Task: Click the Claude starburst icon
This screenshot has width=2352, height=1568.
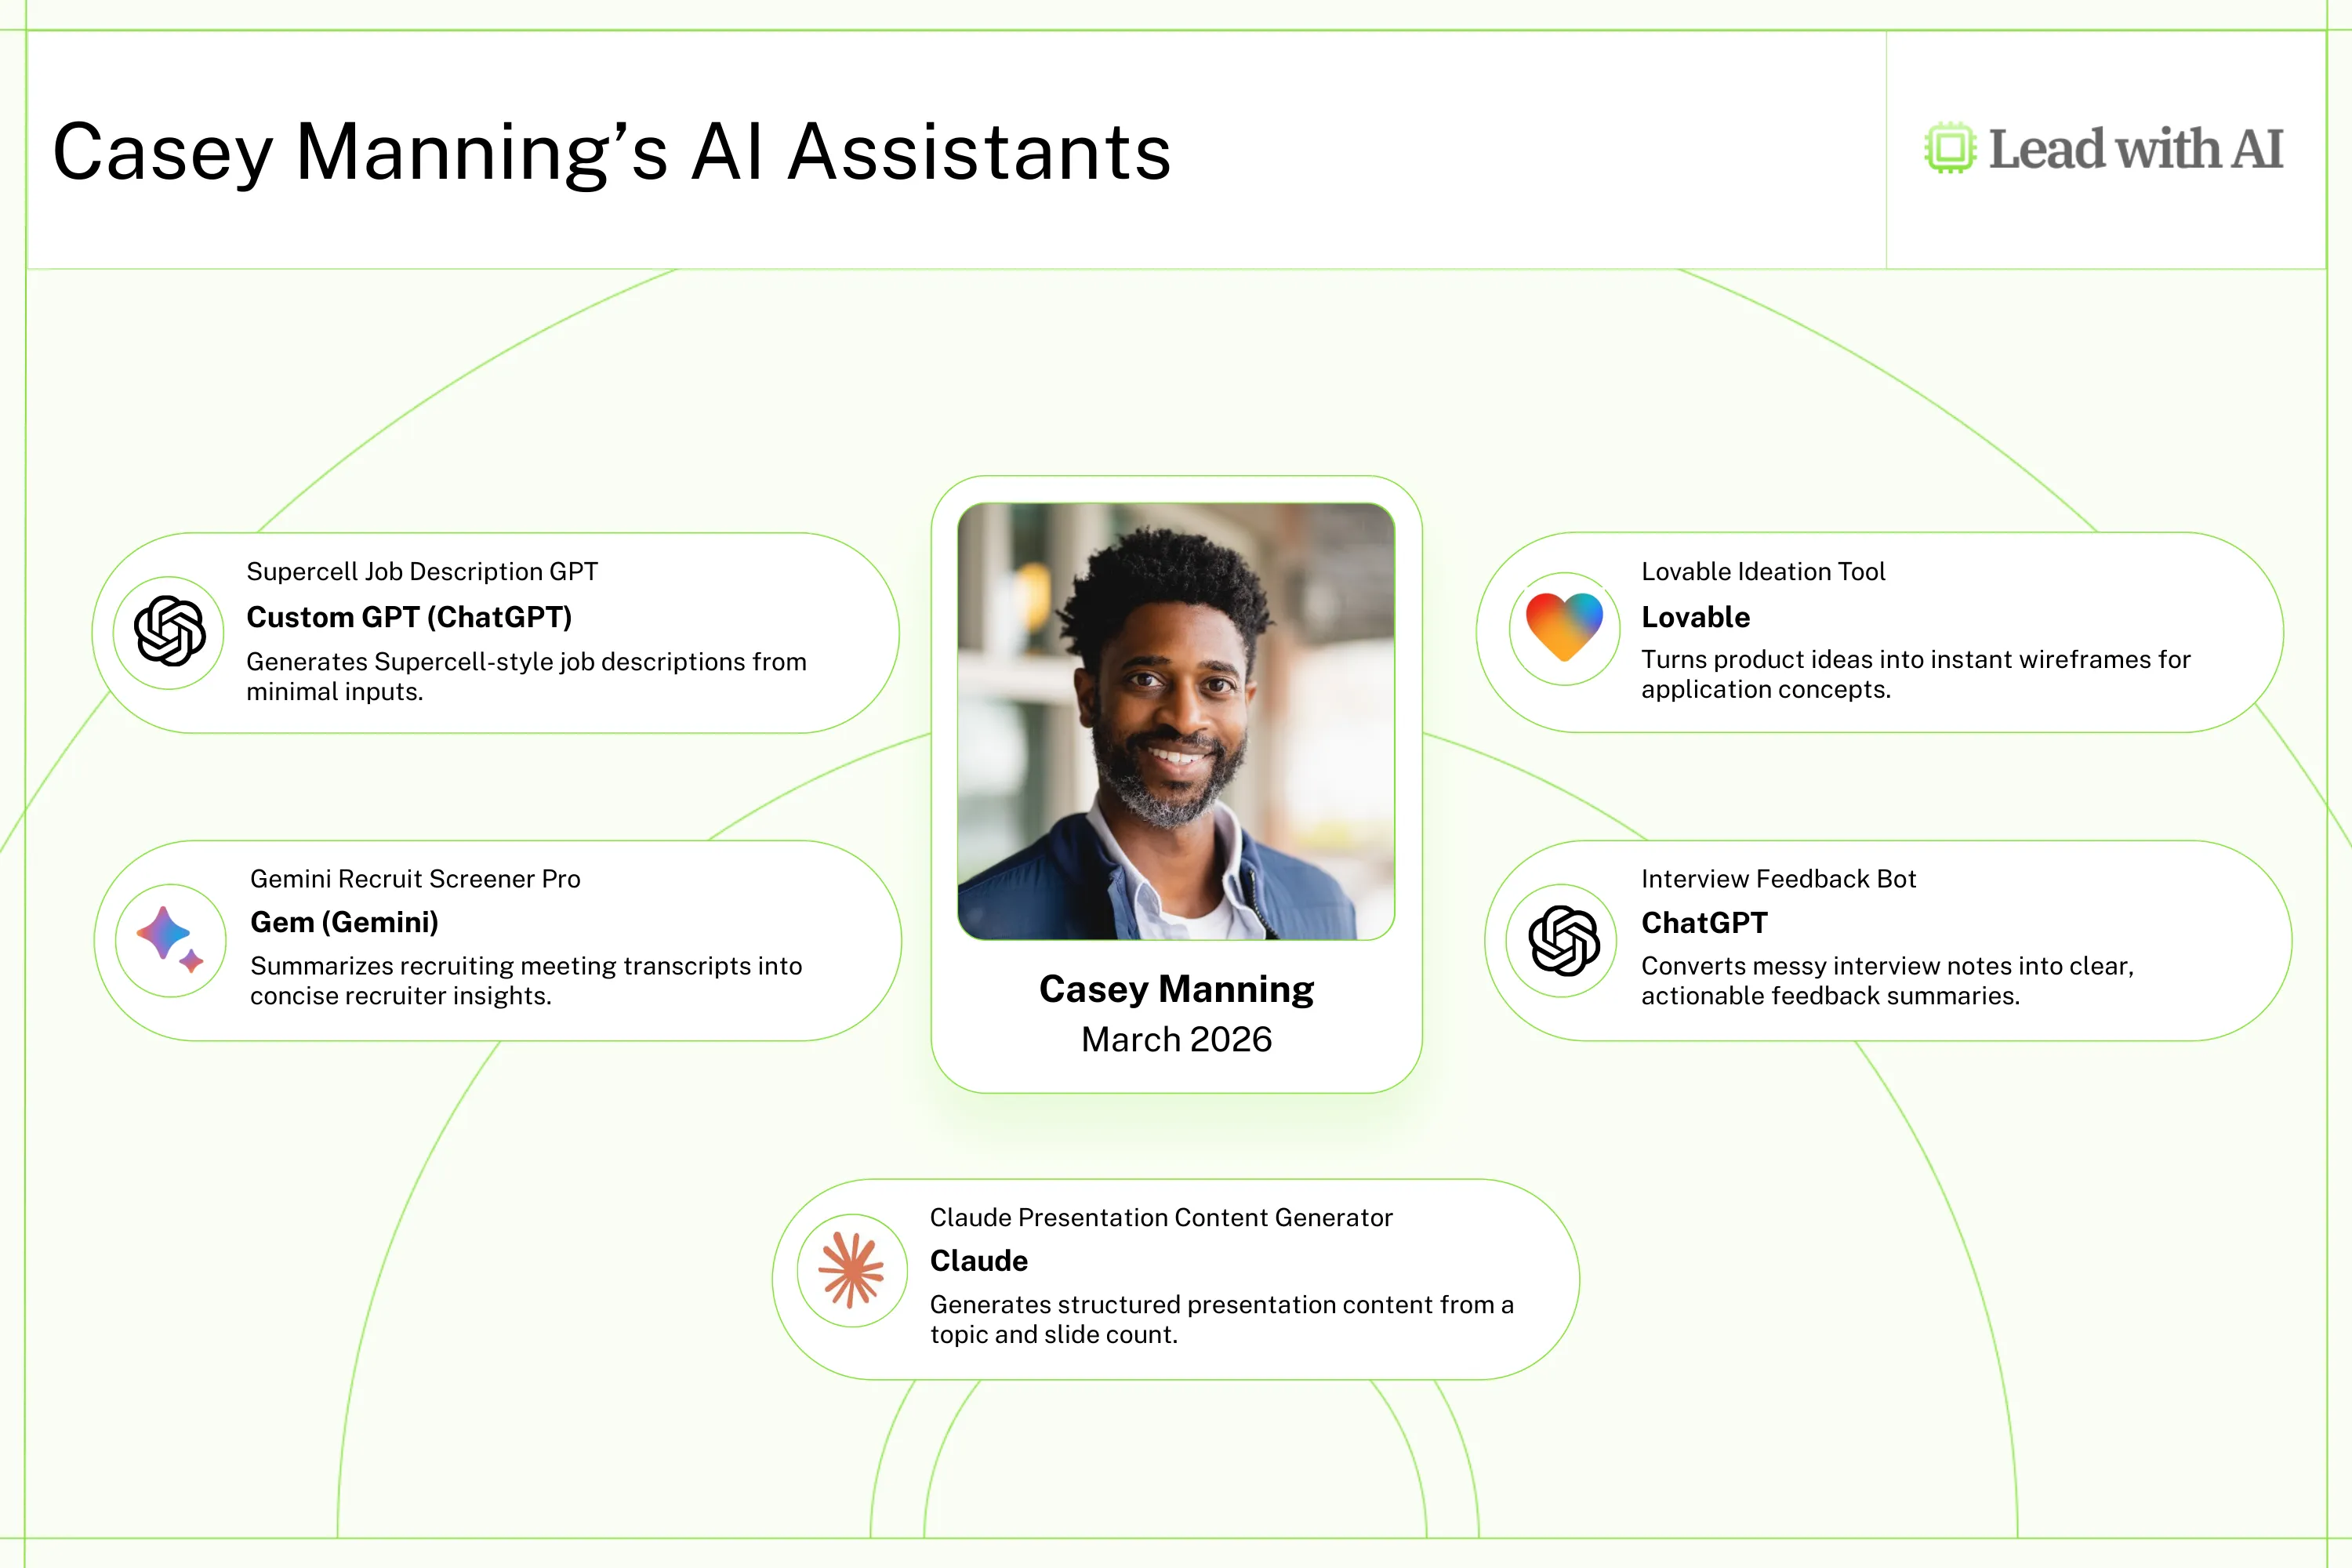Action: (851, 1270)
